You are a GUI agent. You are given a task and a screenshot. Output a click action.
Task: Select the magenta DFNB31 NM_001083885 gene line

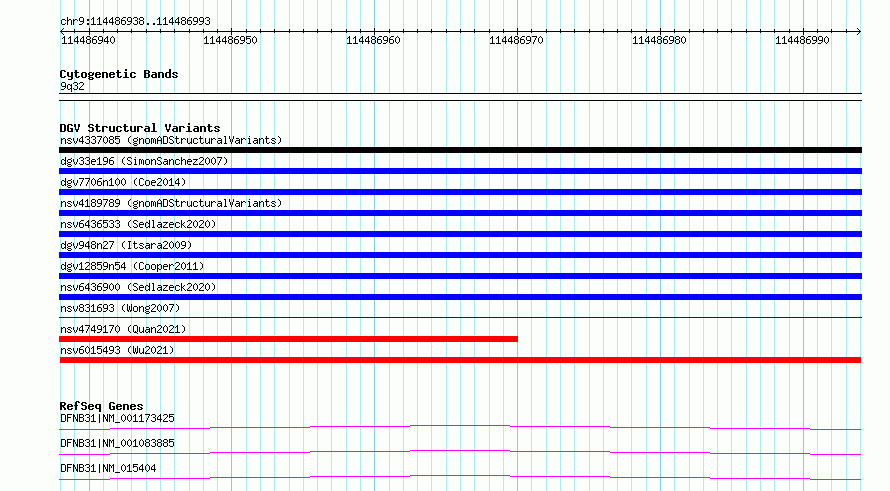(460, 452)
